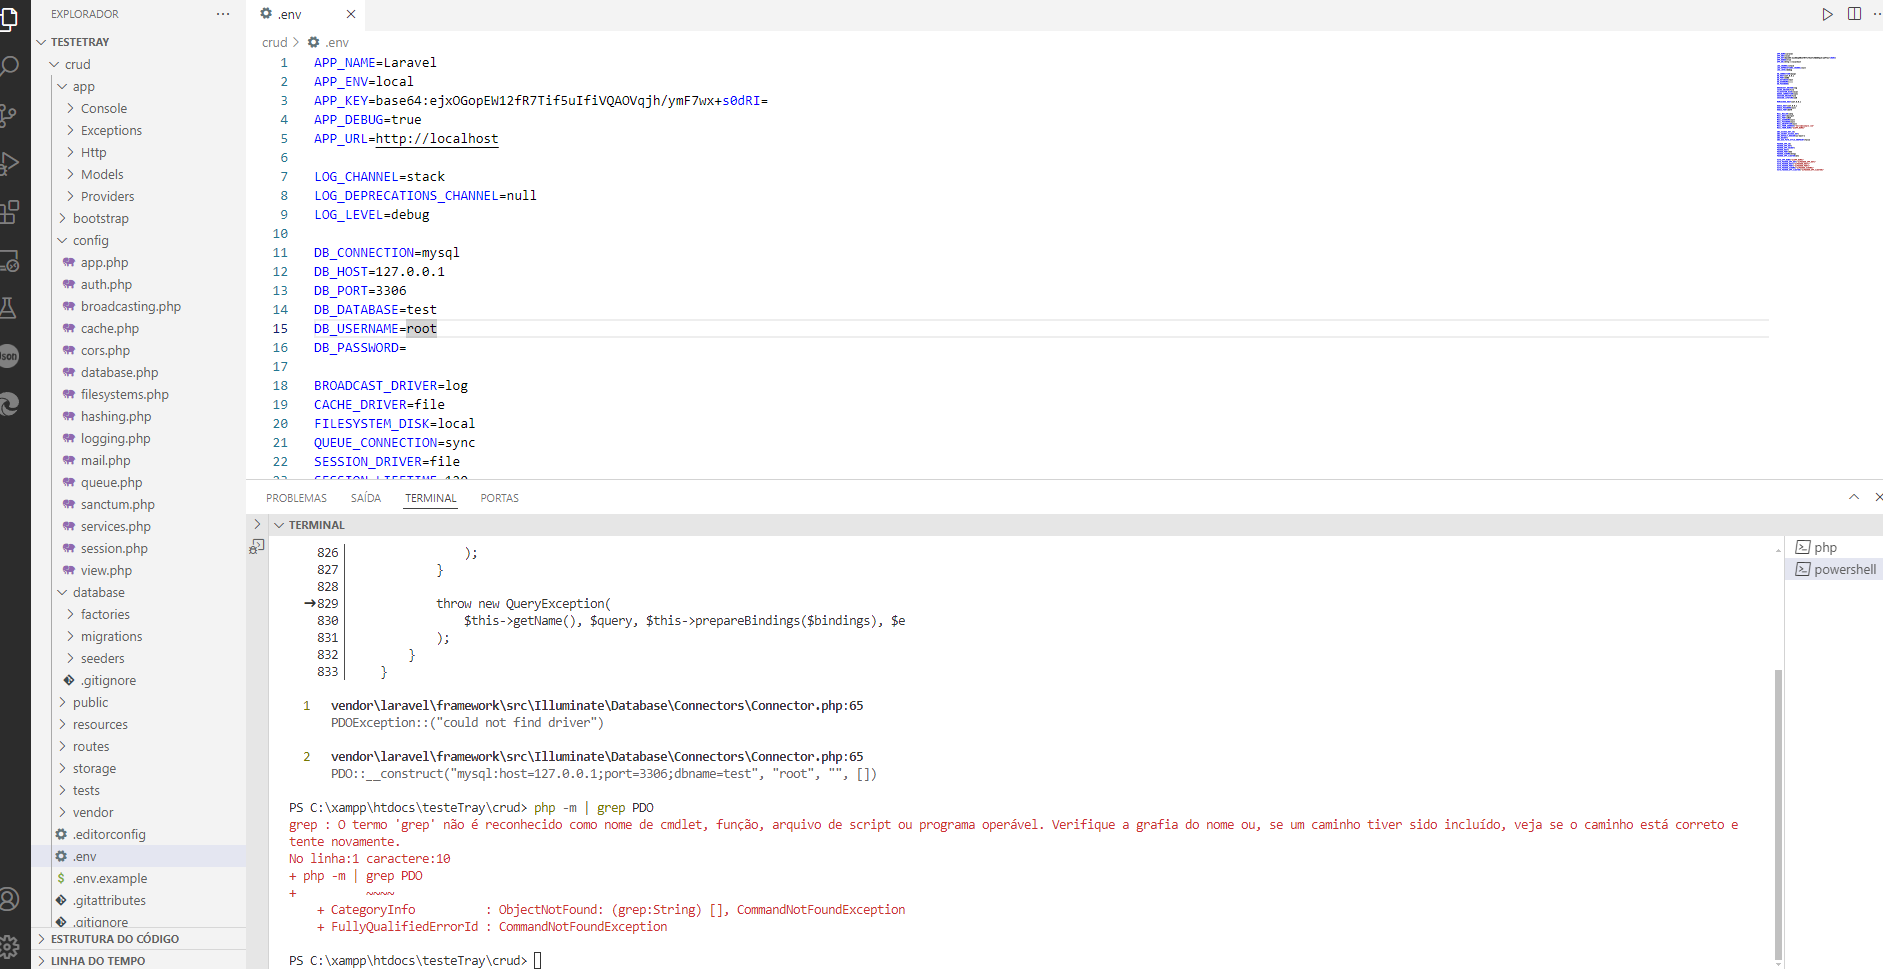This screenshot has width=1883, height=969.
Task: Open Remote Explorer view icon
Action: point(8,260)
